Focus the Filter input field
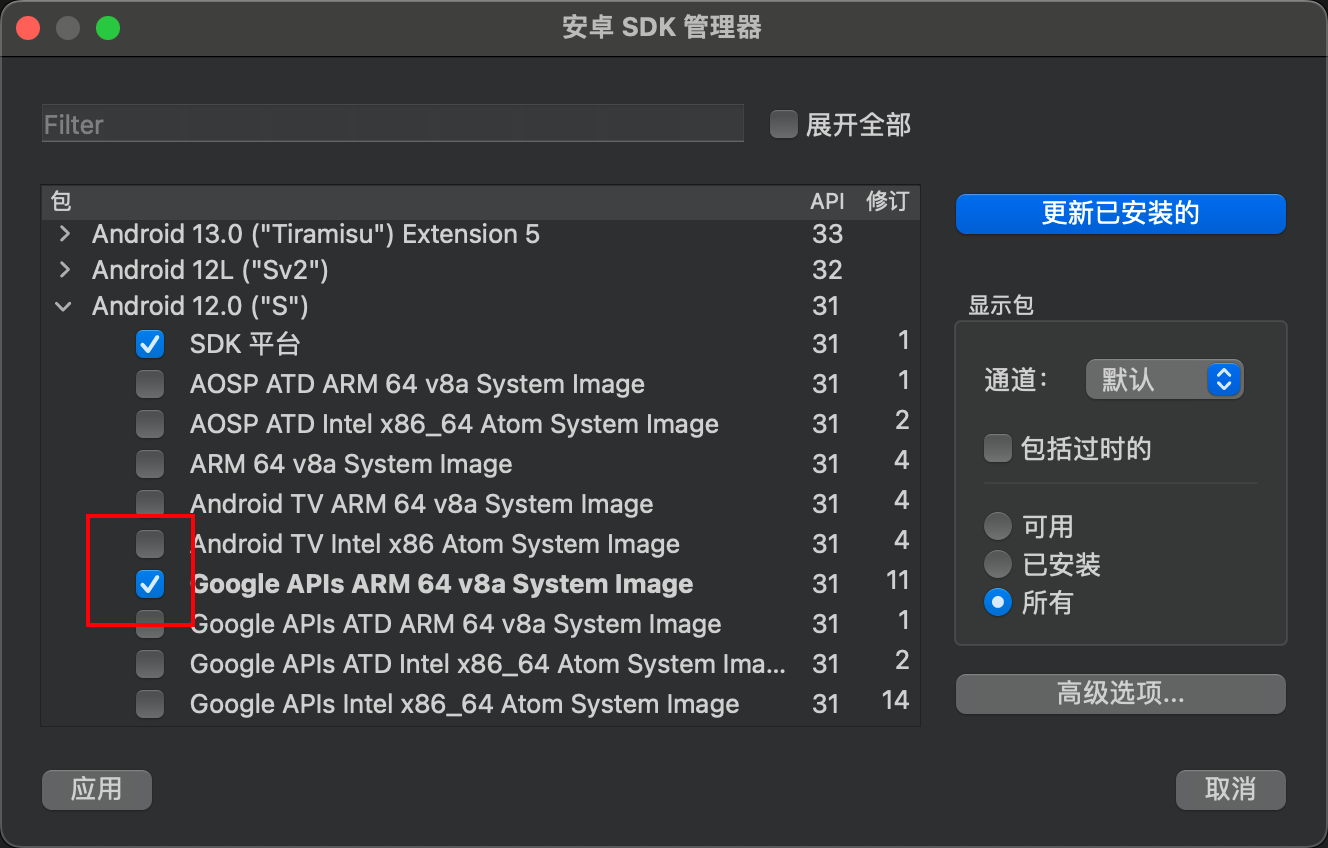Image resolution: width=1328 pixels, height=848 pixels. tap(393, 124)
